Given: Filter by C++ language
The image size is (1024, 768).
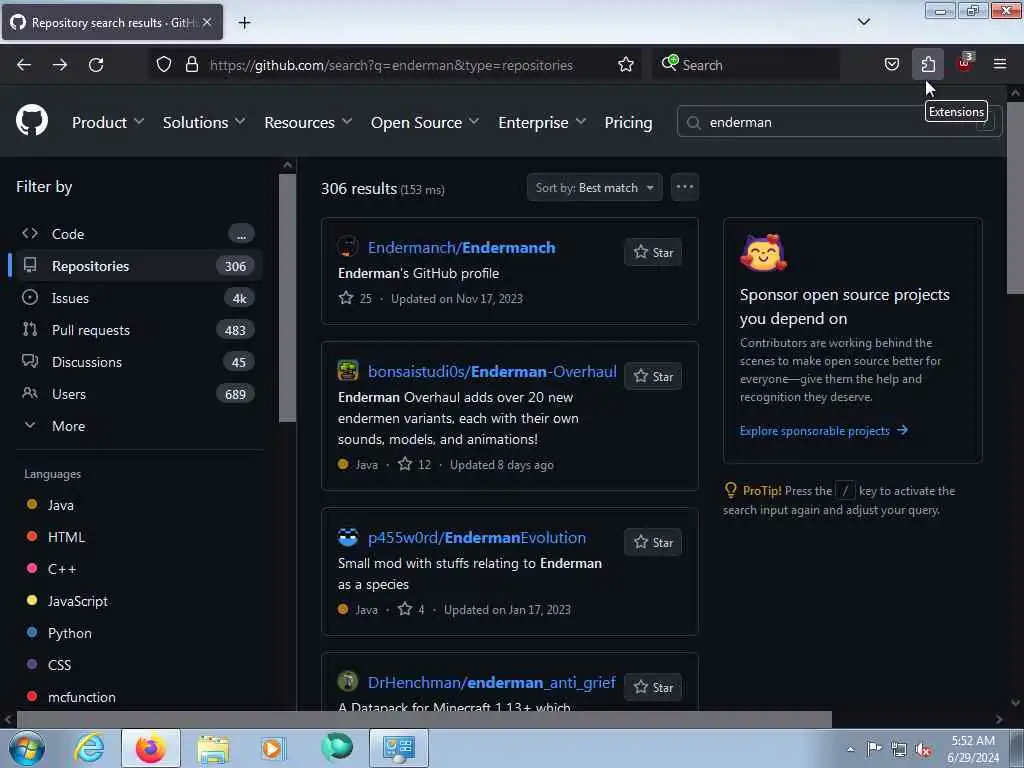Looking at the screenshot, I should tap(61, 569).
